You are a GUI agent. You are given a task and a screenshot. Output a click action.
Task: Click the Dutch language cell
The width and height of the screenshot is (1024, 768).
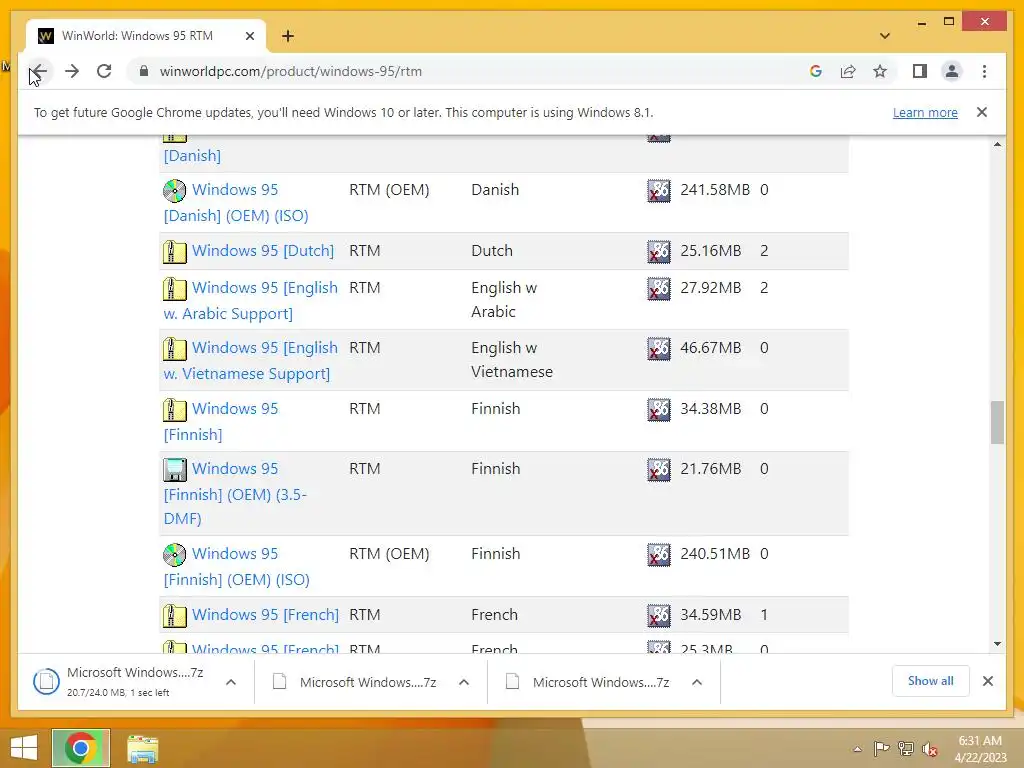[492, 251]
